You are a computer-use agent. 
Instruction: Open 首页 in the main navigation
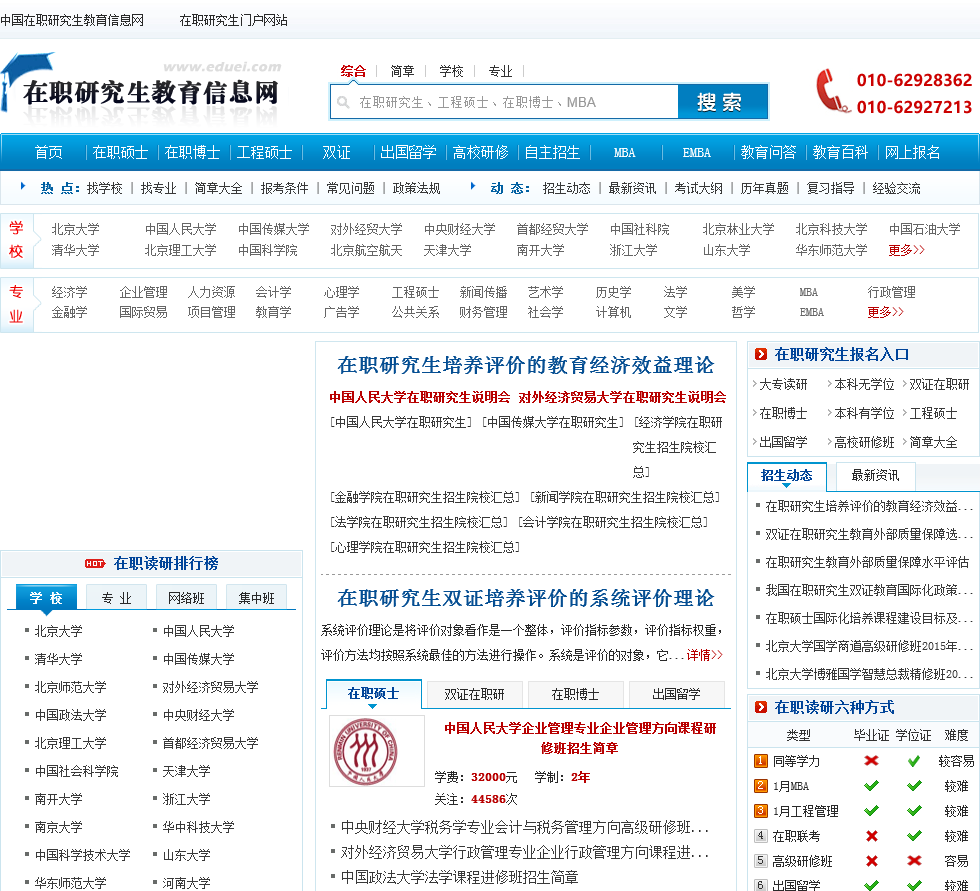(48, 152)
